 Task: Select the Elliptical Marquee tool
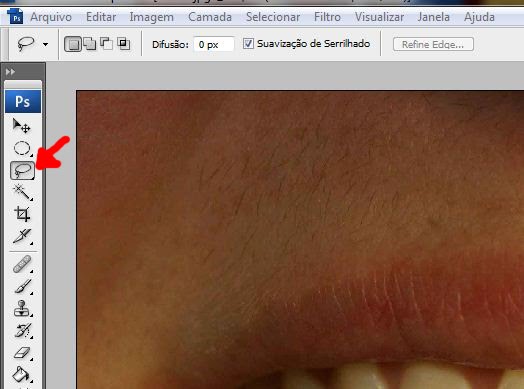coord(22,148)
